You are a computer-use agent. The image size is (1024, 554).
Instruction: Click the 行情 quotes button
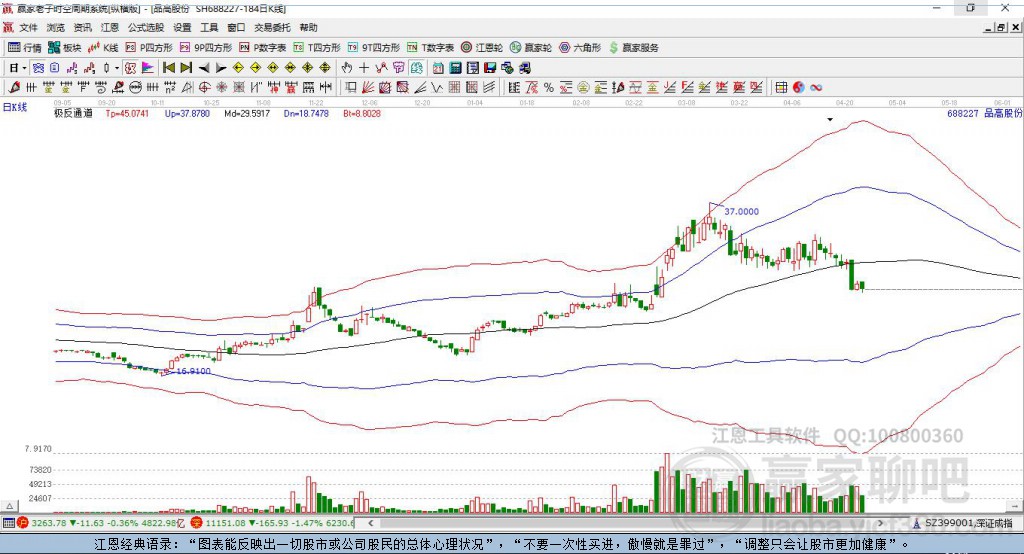pos(25,48)
